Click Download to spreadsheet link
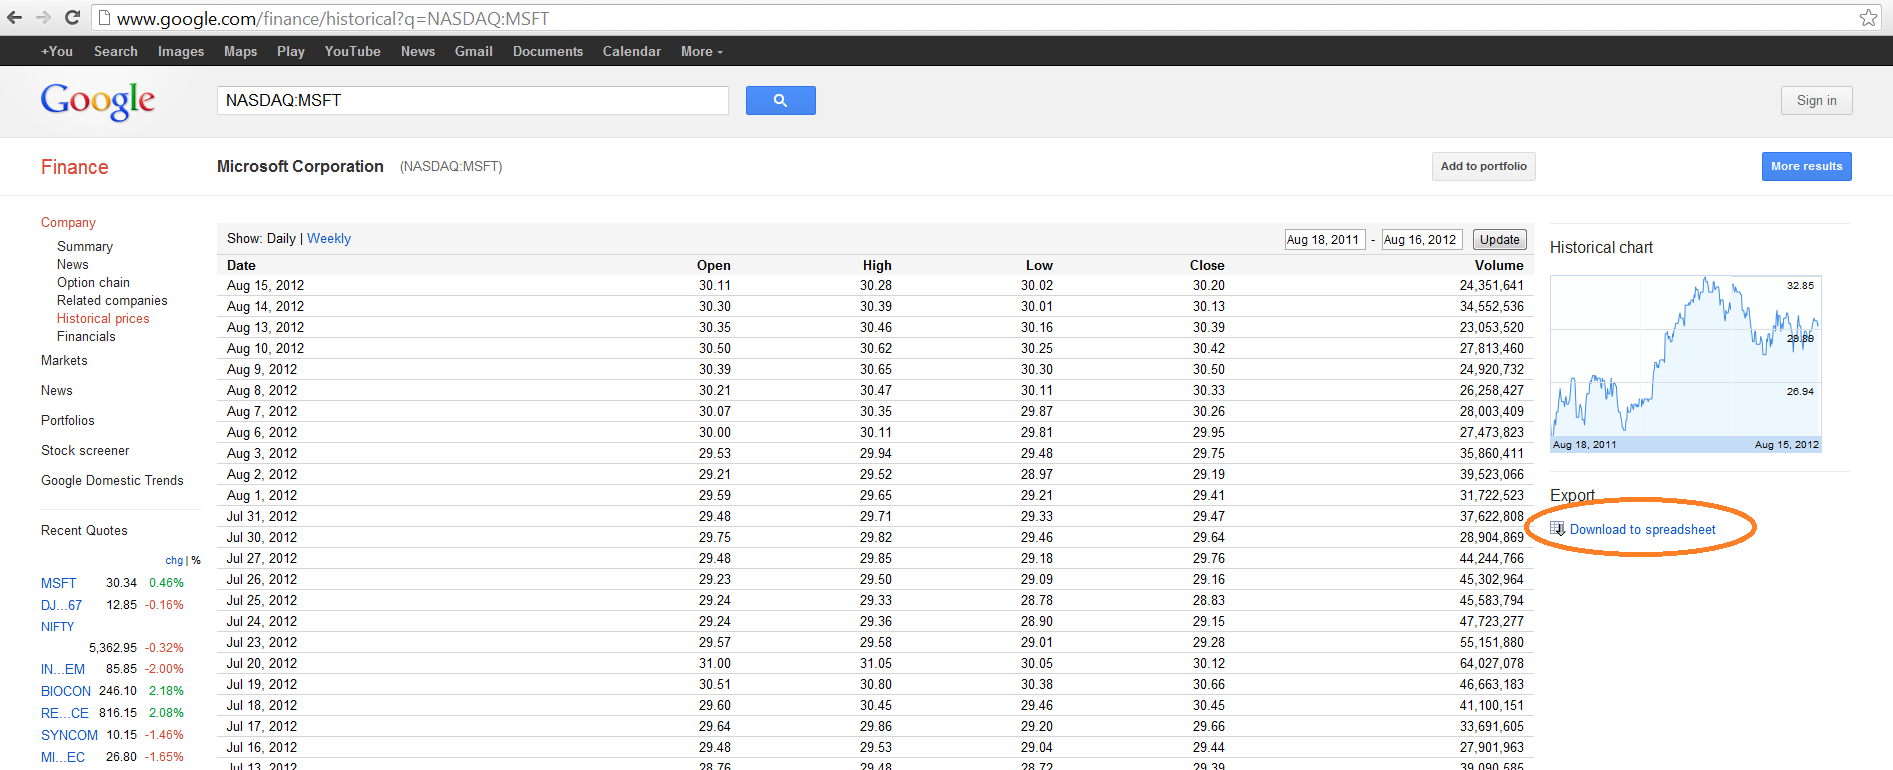Image resolution: width=1893 pixels, height=770 pixels. pos(1642,529)
